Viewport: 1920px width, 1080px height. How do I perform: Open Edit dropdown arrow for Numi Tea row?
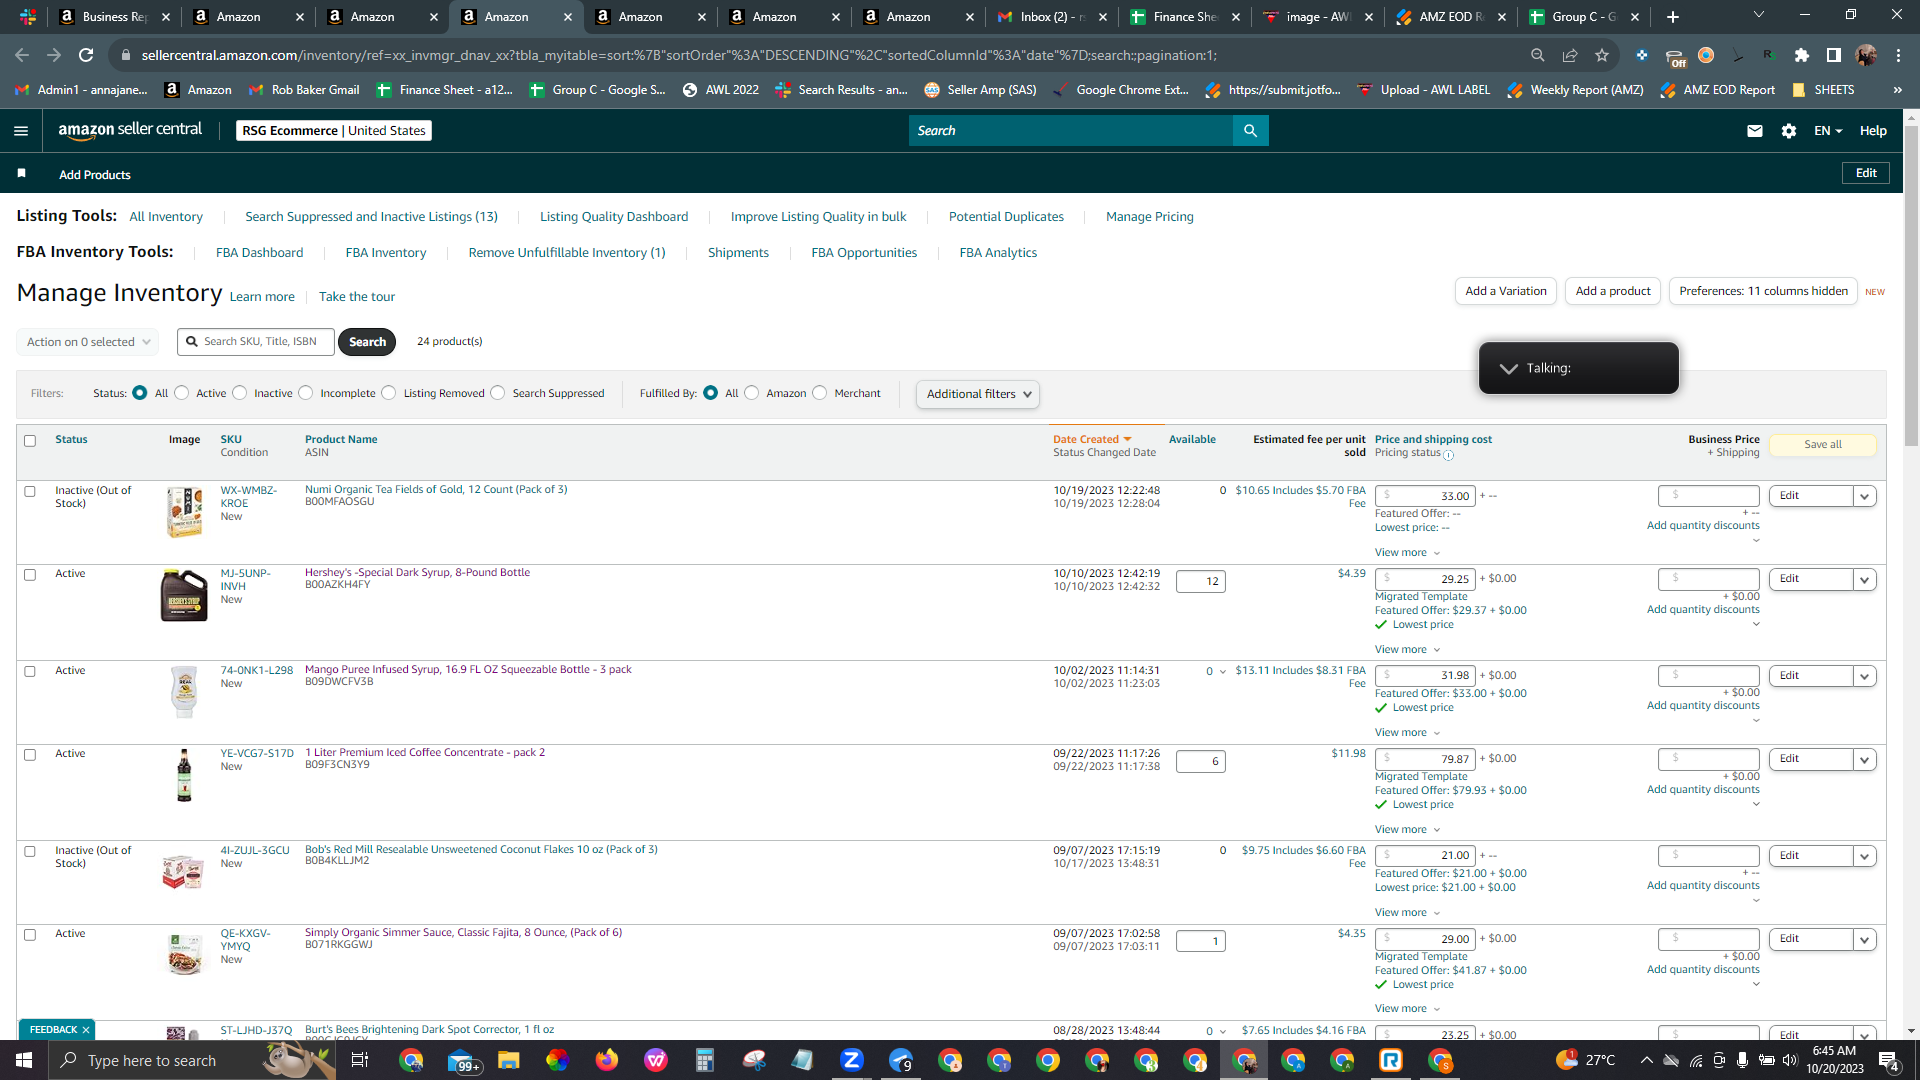click(x=1864, y=496)
